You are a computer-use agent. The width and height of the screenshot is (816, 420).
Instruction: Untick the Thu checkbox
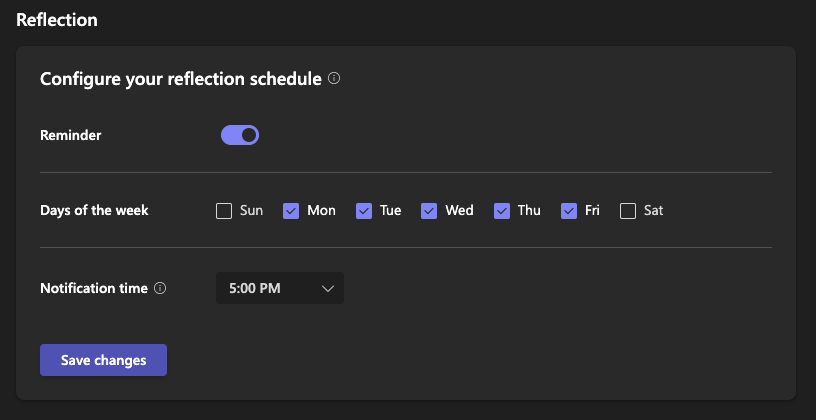tap(502, 211)
